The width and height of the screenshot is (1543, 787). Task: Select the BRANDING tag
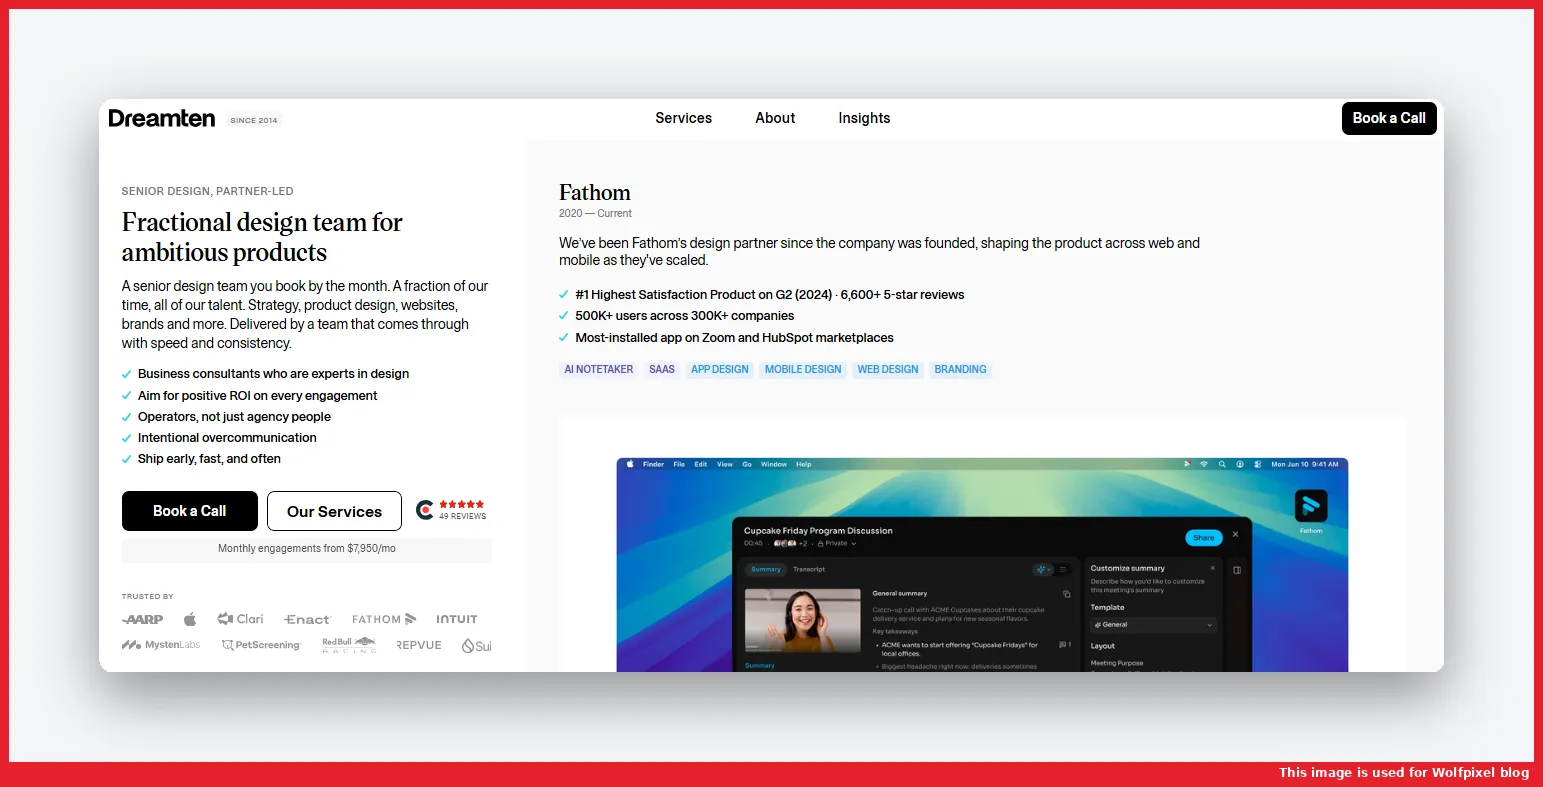click(960, 370)
